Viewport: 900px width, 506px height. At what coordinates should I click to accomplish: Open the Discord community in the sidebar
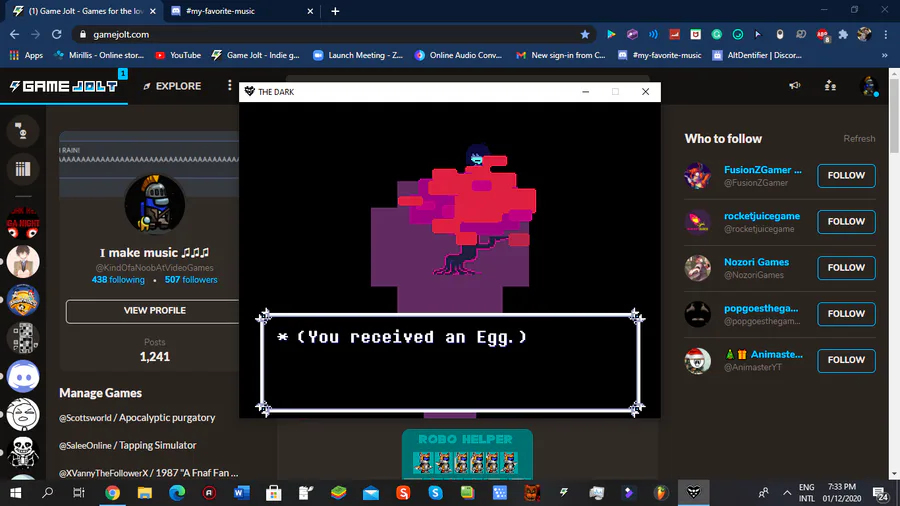coord(23,376)
